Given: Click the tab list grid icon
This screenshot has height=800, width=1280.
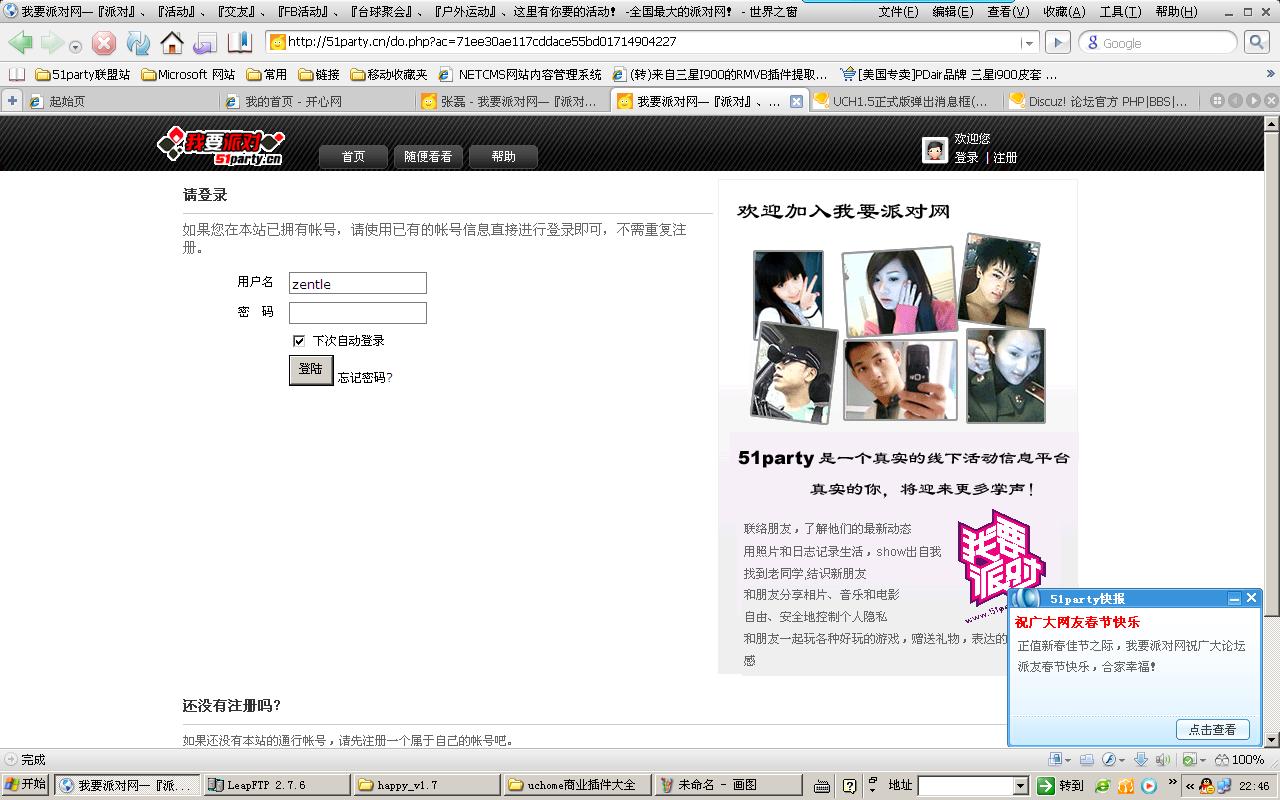Looking at the screenshot, I should pos(1217,101).
